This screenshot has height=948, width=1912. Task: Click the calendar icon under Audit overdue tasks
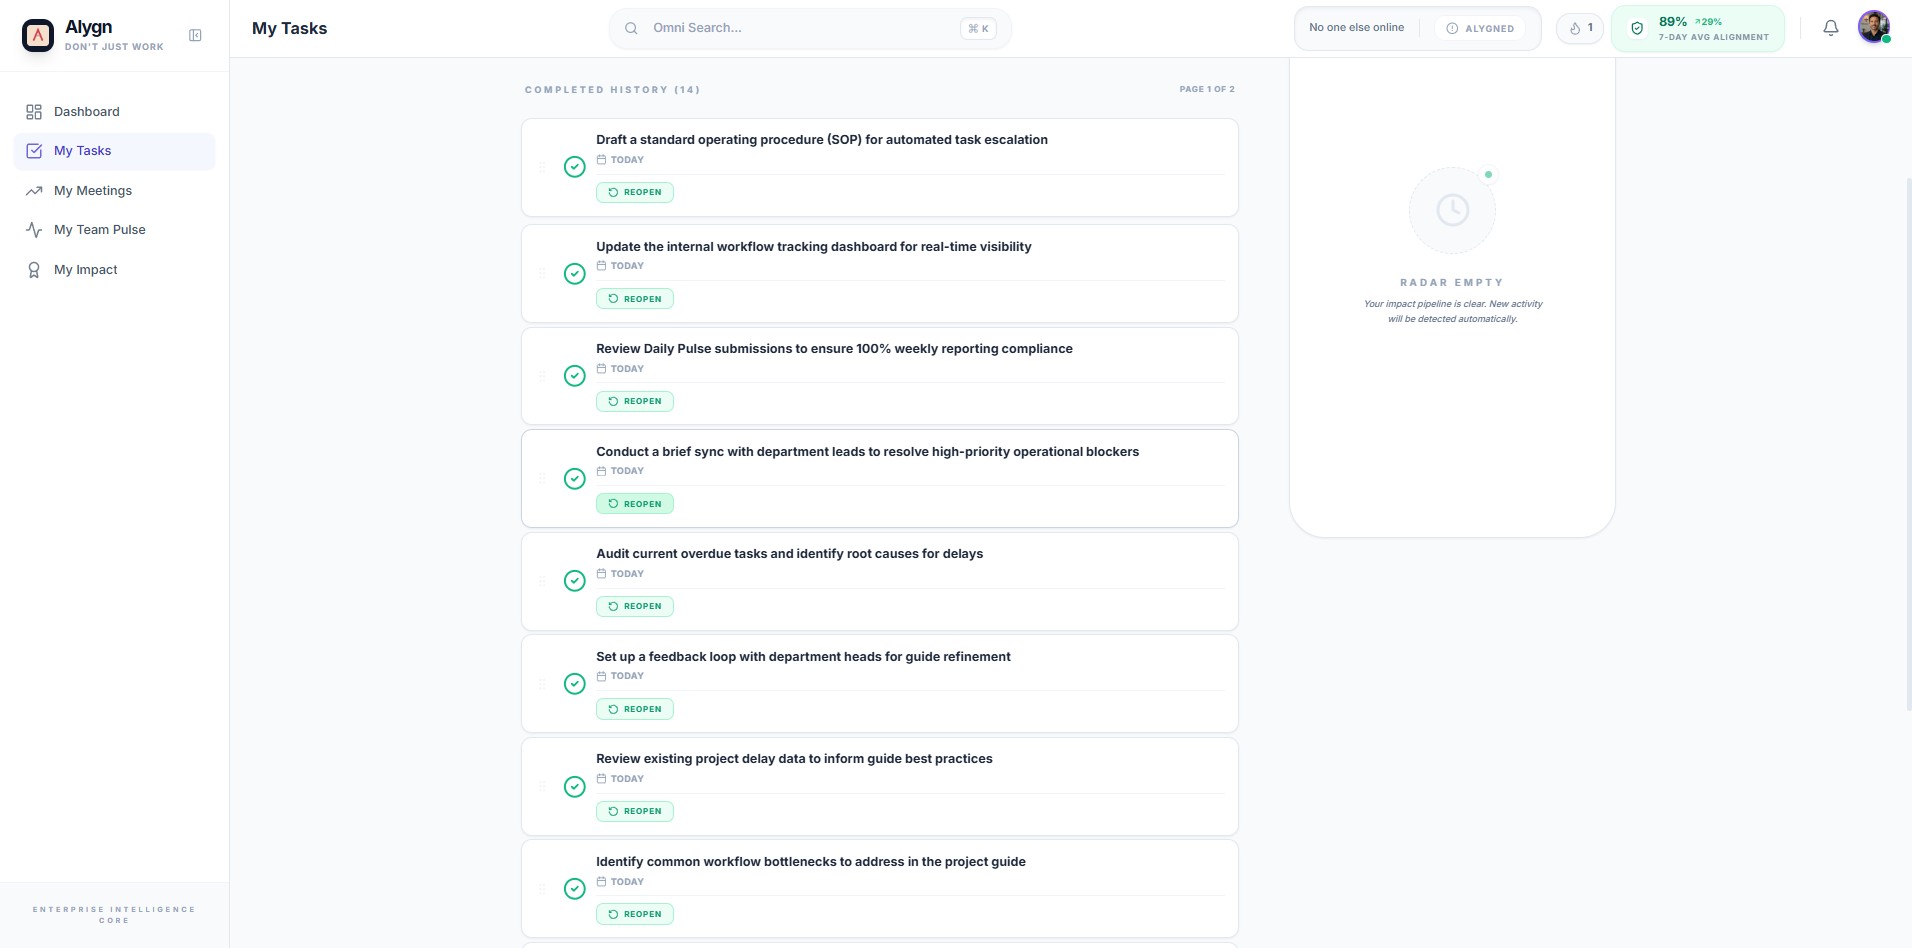[x=601, y=574]
